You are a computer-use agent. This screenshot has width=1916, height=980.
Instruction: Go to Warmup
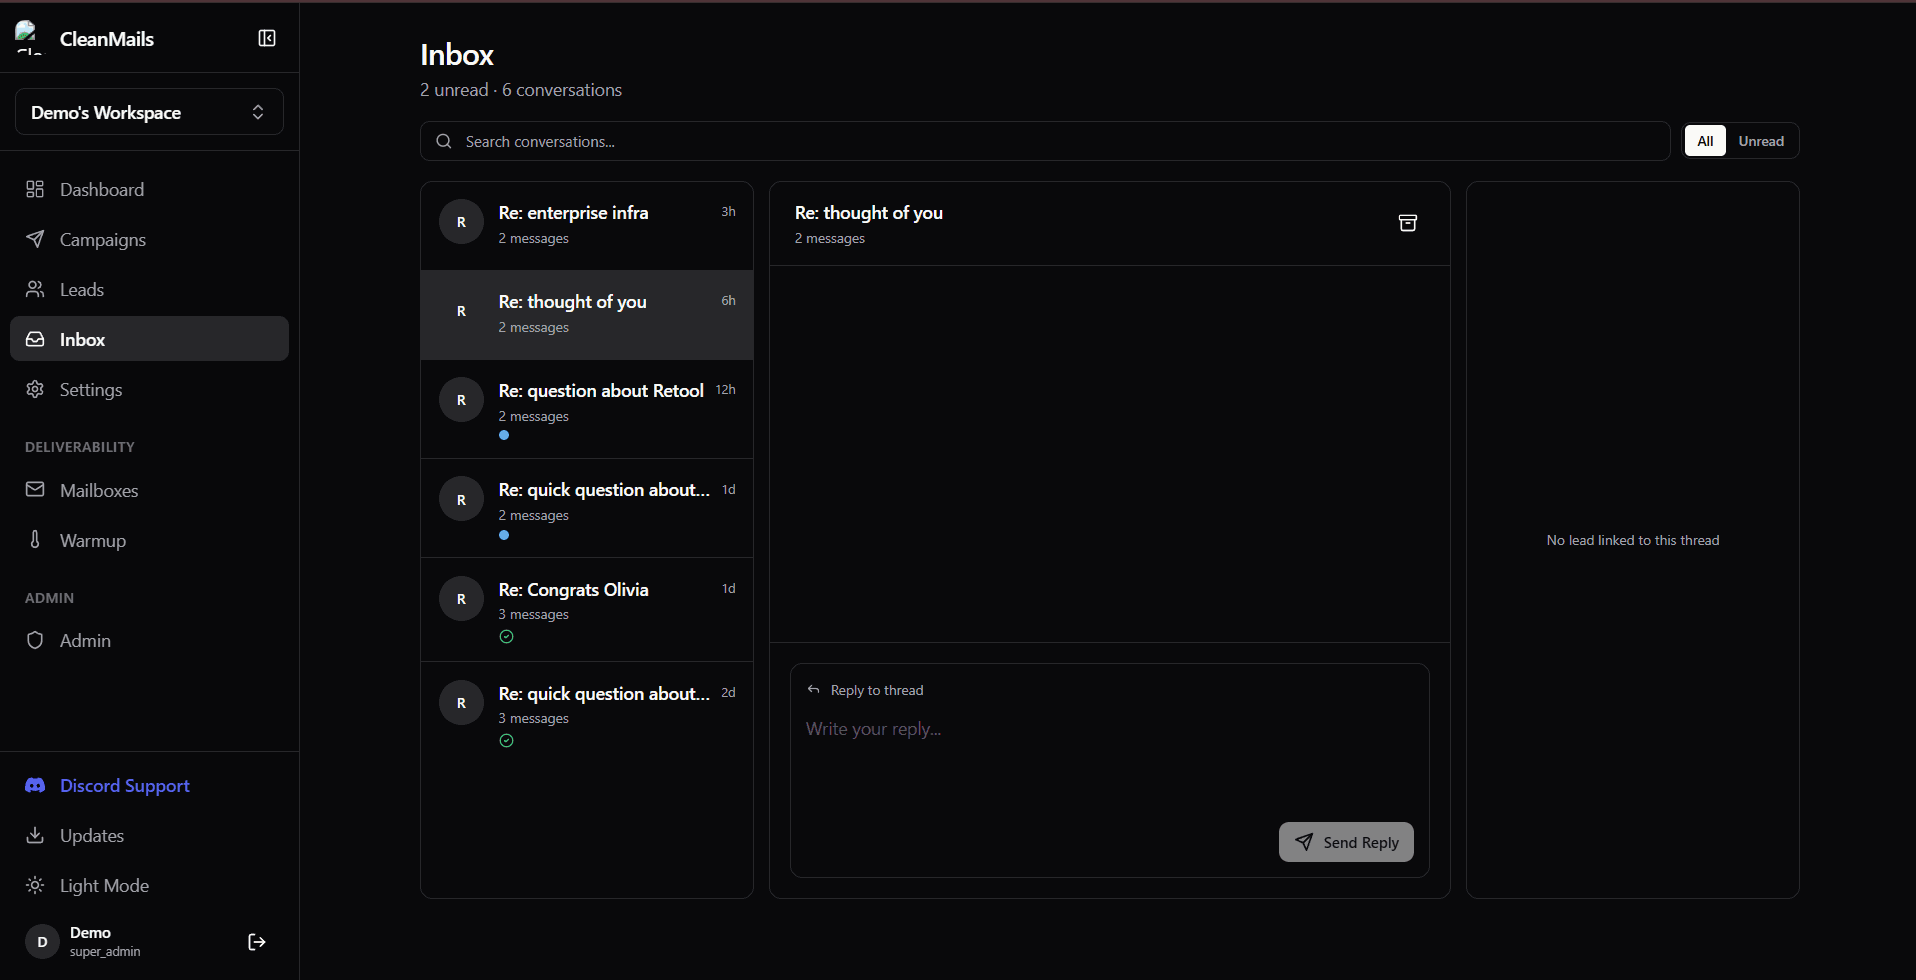pos(149,541)
